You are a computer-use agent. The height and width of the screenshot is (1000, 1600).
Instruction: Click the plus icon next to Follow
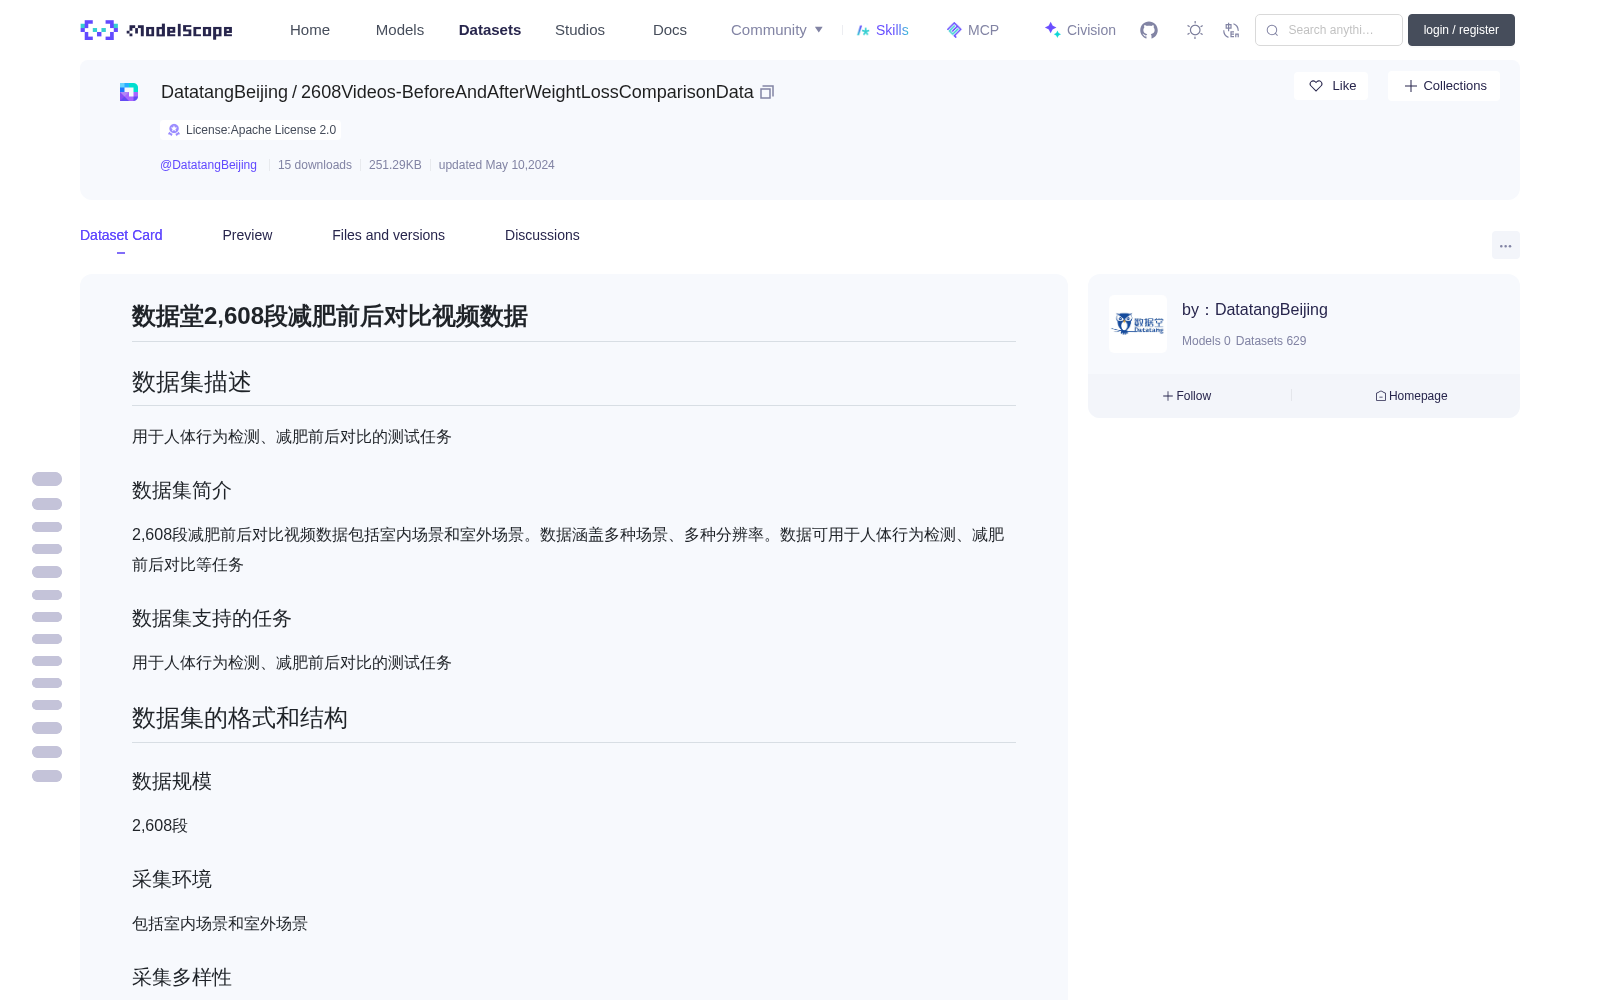(x=1168, y=396)
